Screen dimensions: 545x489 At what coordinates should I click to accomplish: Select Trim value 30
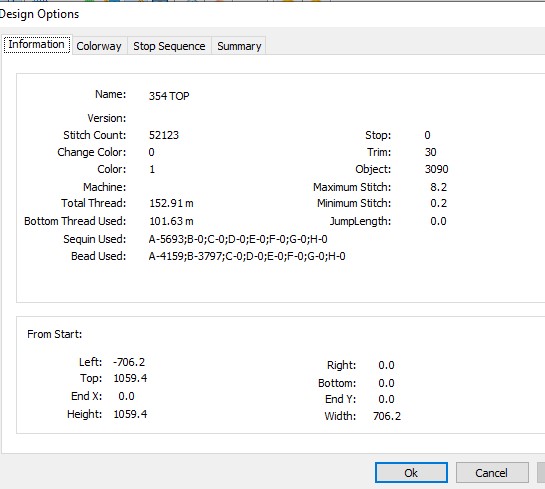click(x=430, y=152)
